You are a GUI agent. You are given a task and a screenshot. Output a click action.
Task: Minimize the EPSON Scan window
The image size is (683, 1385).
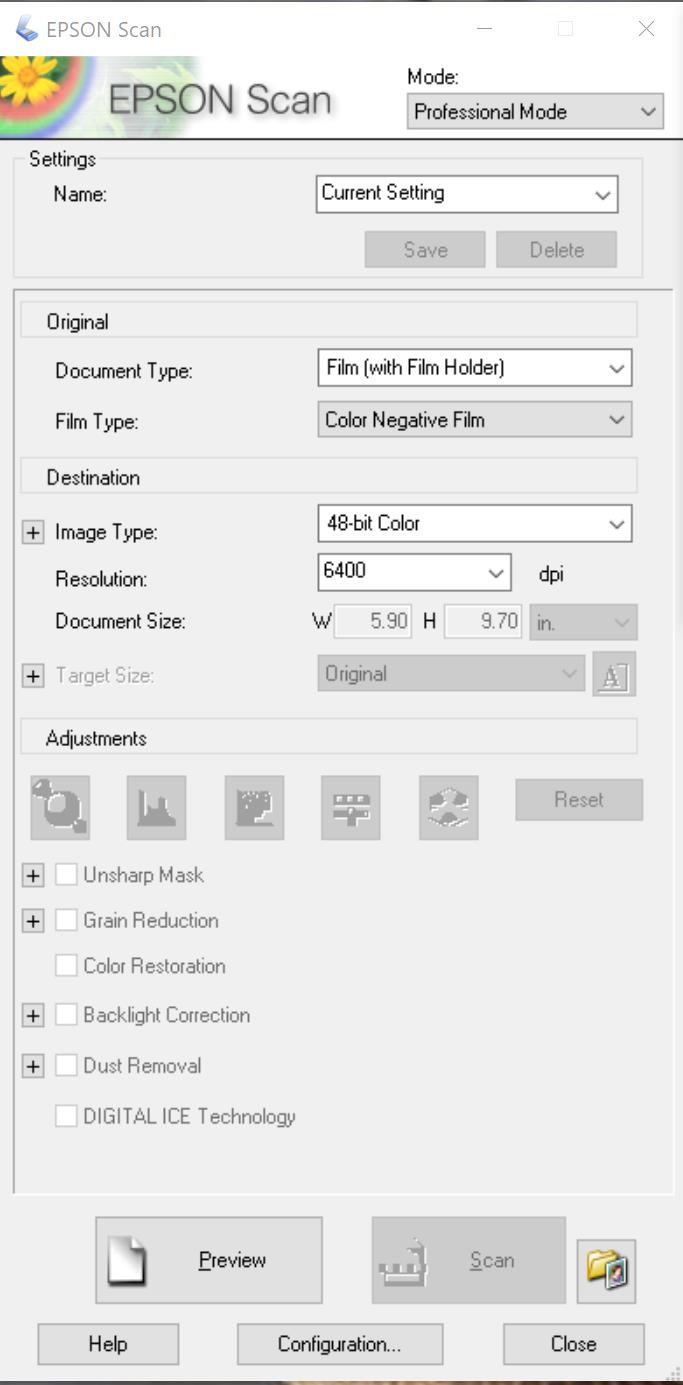coord(485,29)
